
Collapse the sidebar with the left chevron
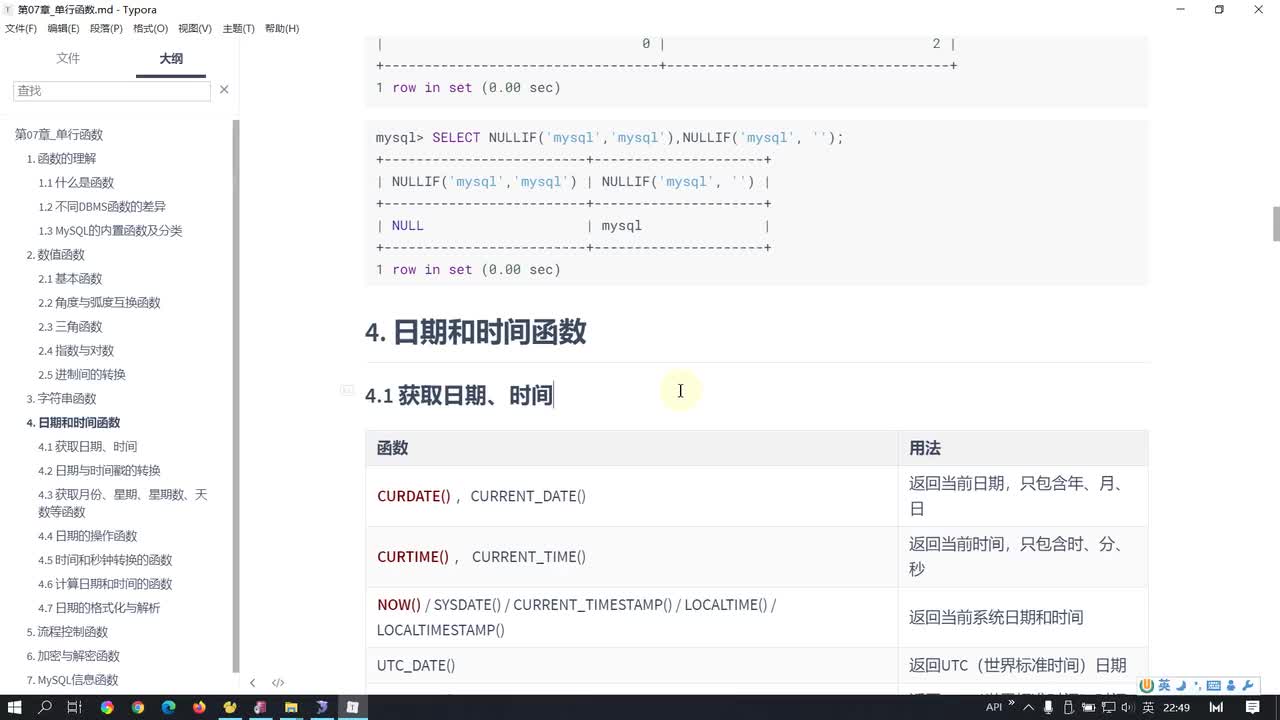[252, 683]
